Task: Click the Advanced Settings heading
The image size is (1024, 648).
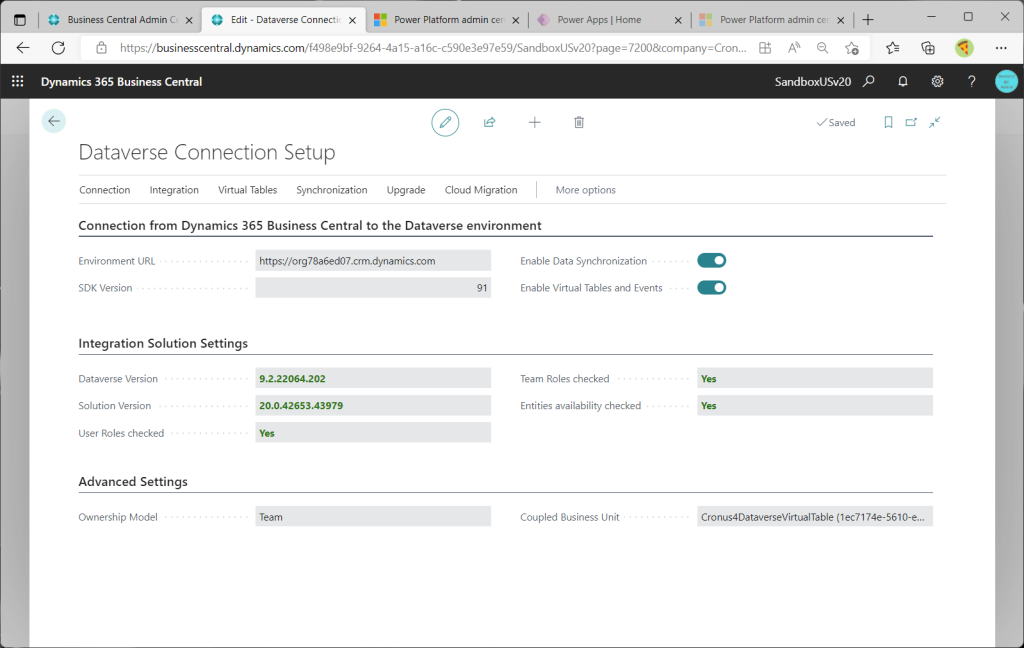Action: pos(133,481)
